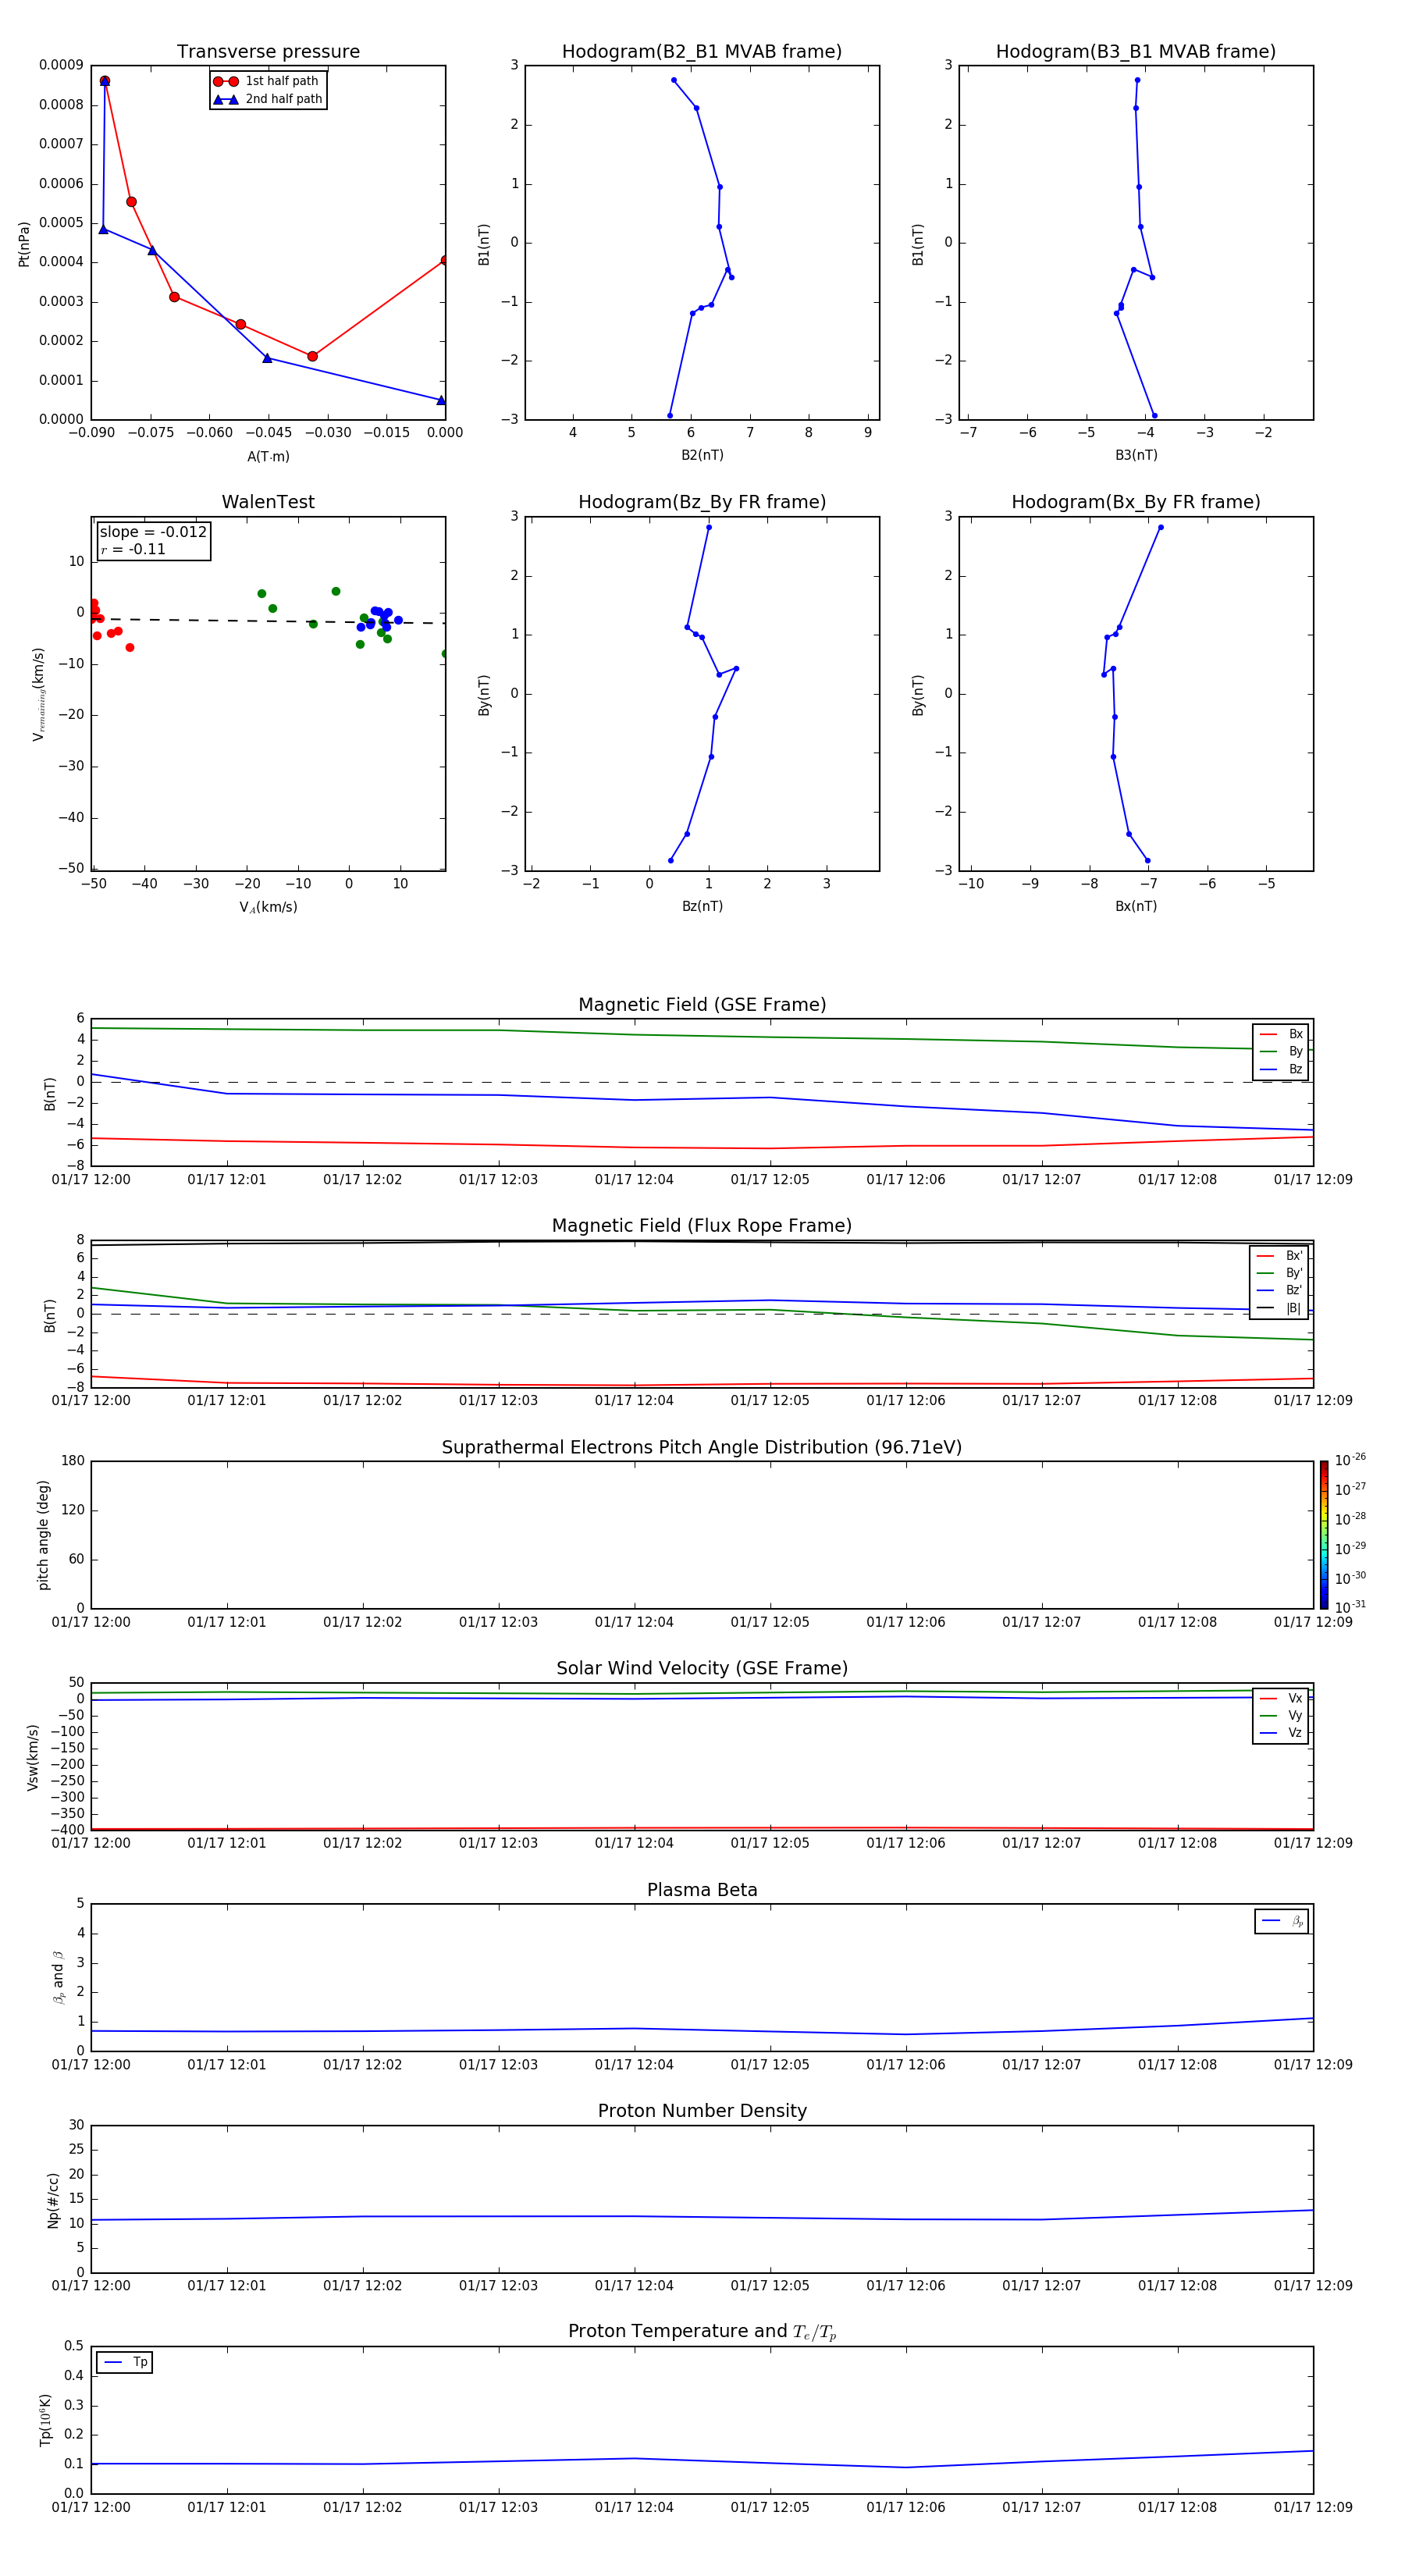
Task: Click the 'B3(nT)' x-axis label
Action: click(x=1136, y=455)
